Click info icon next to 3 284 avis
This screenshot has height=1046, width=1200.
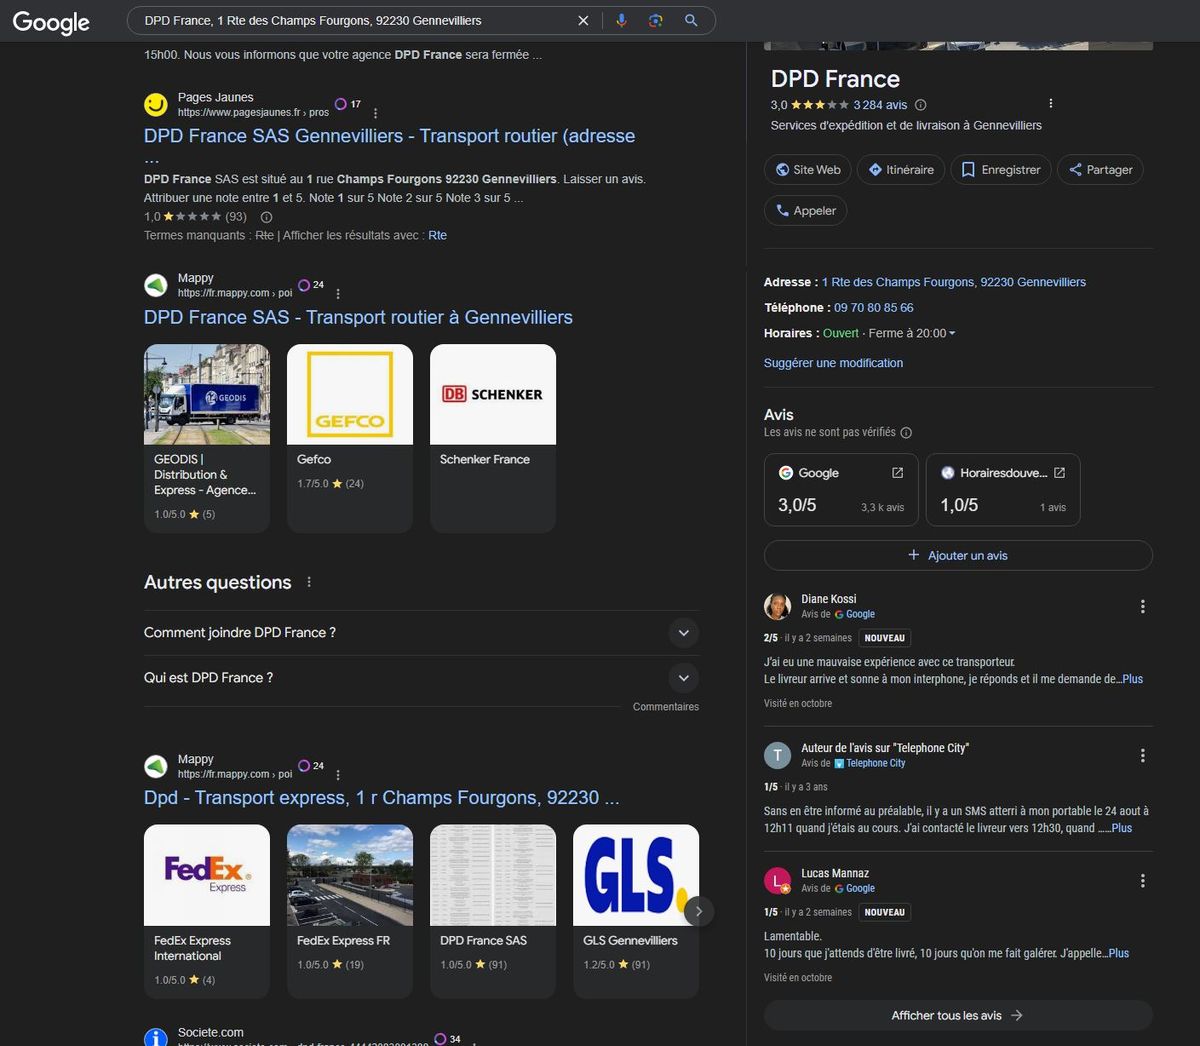pos(921,105)
